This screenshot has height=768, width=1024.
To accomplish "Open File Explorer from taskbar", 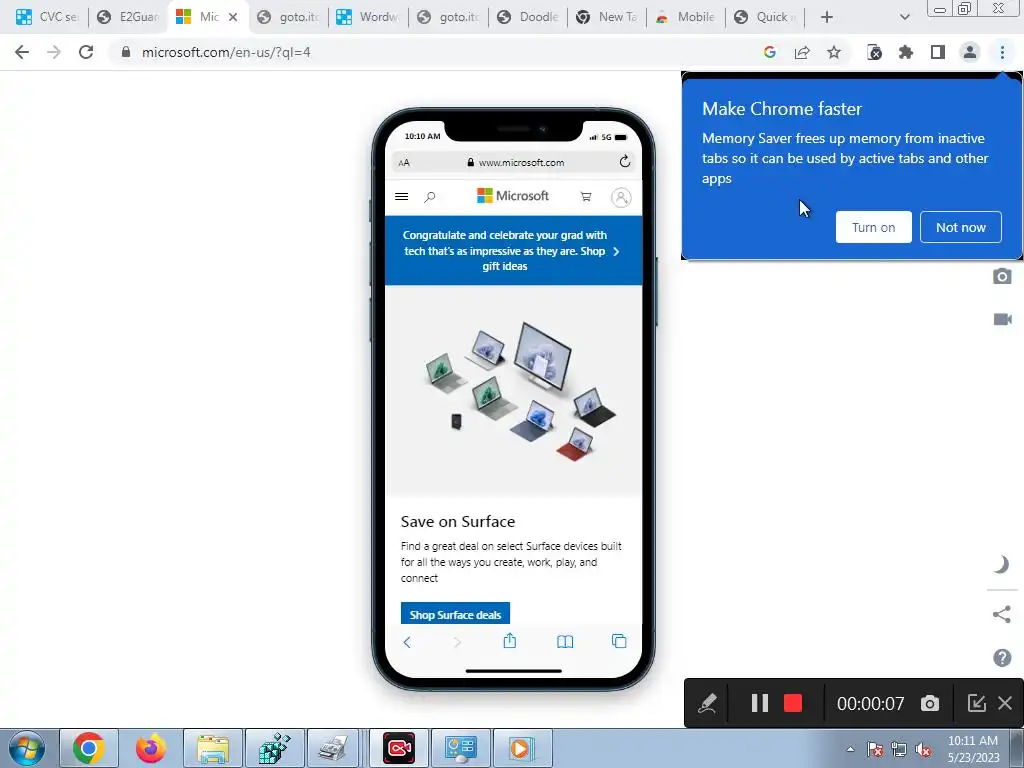I will tap(213, 748).
